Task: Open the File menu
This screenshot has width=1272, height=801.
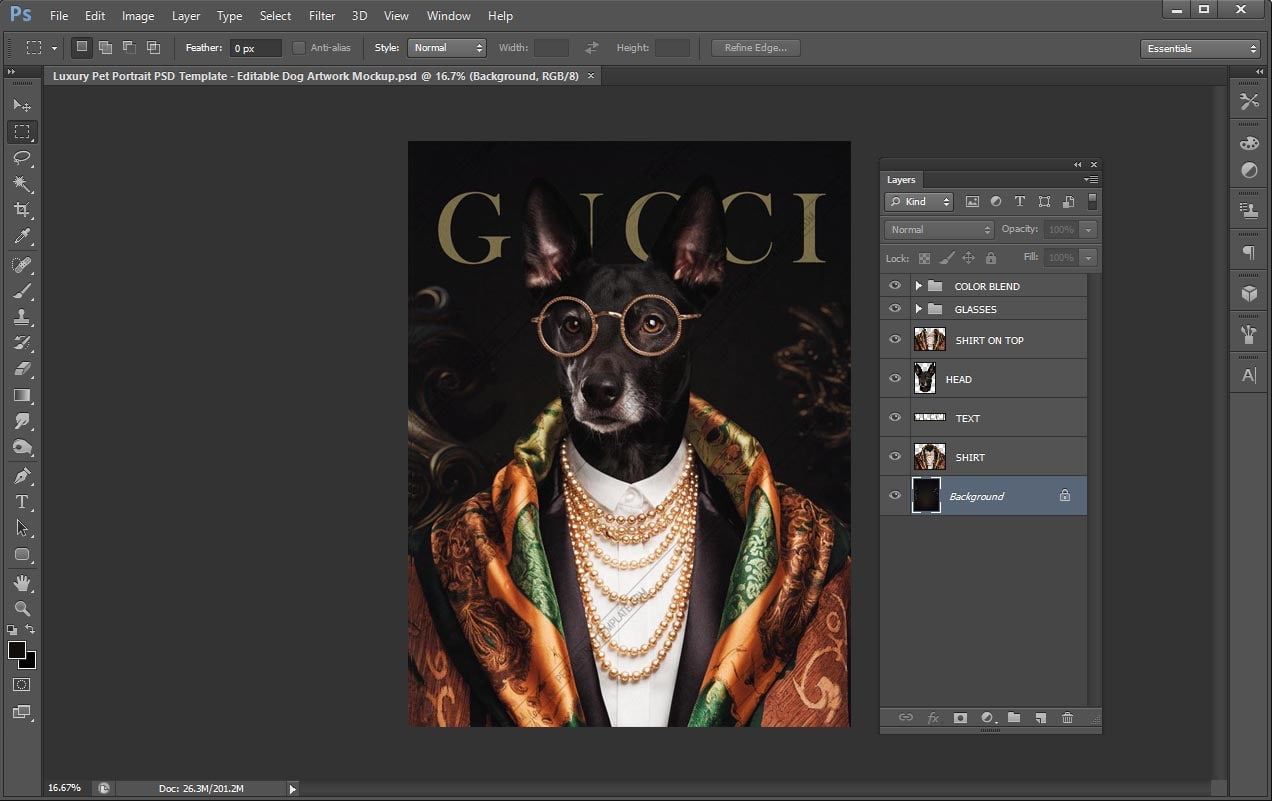Action: click(59, 16)
